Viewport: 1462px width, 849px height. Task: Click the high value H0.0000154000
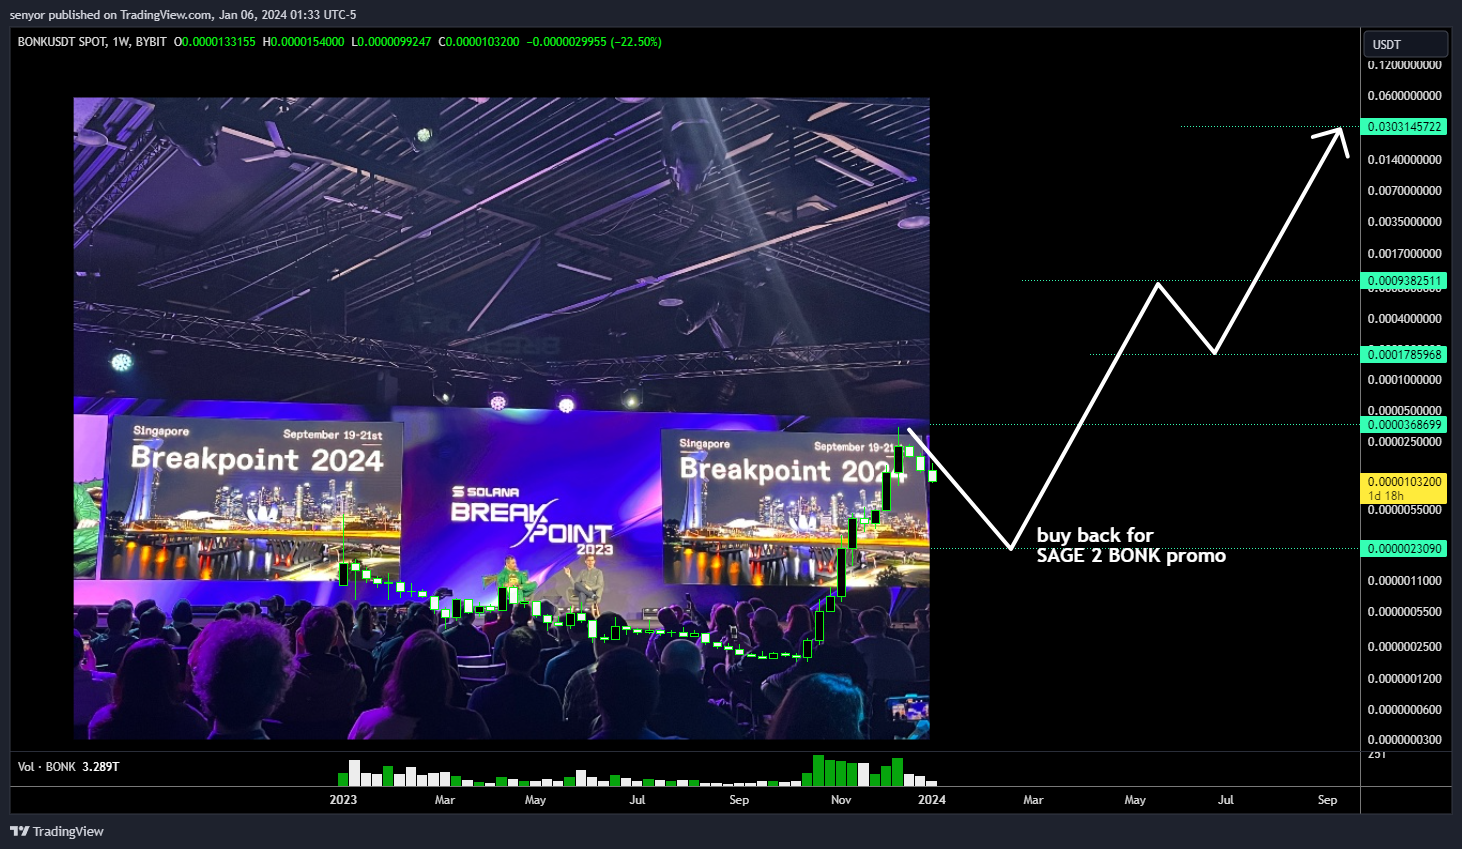(x=303, y=42)
